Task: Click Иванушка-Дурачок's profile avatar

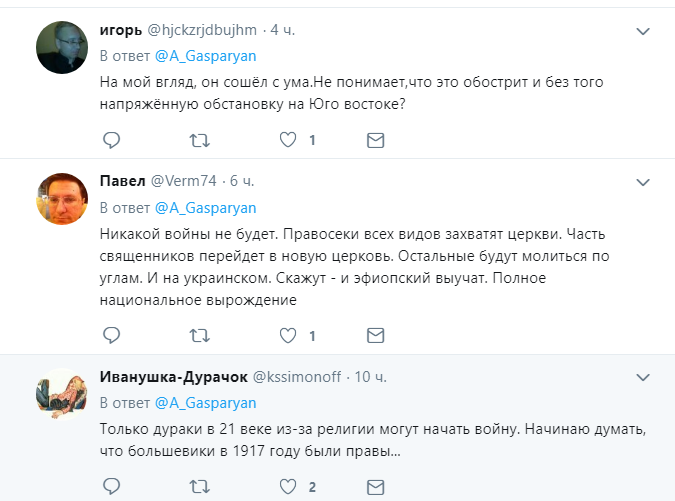Action: click(x=62, y=392)
